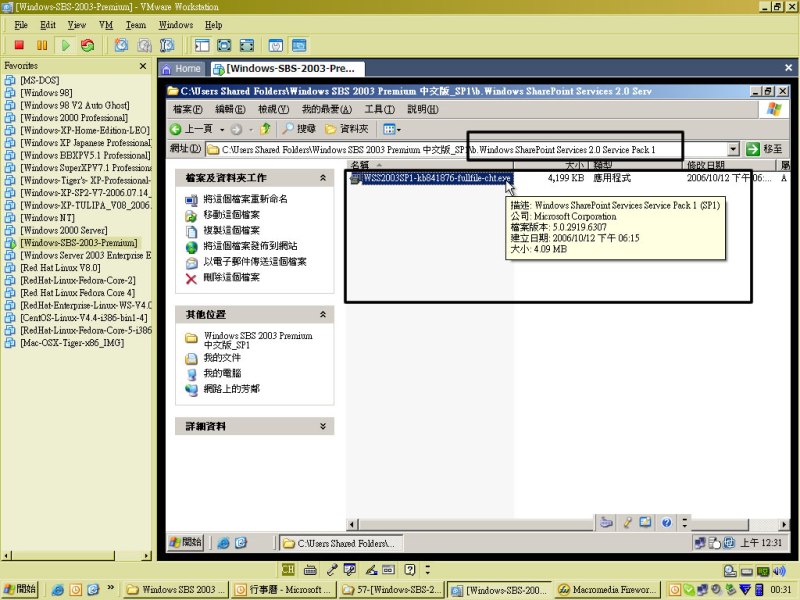
Task: Switch to Macromedia Fireworks on the host taskbar
Action: (607, 590)
